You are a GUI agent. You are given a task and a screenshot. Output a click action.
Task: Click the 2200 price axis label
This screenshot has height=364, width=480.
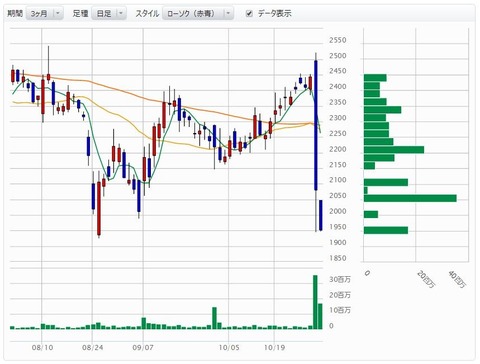(338, 149)
